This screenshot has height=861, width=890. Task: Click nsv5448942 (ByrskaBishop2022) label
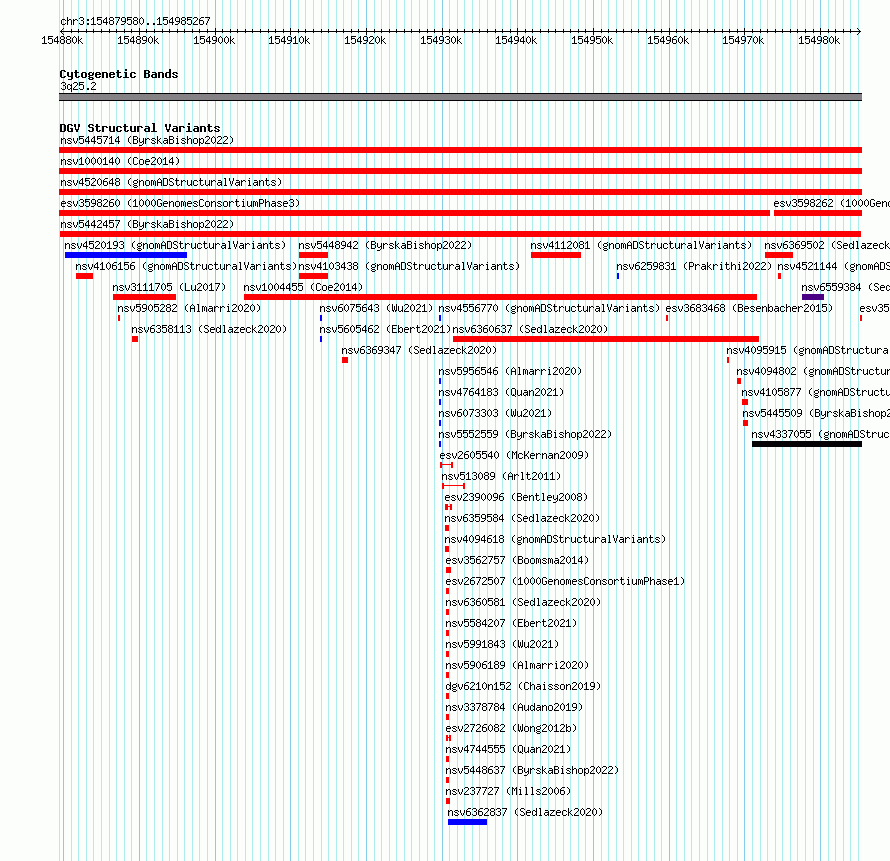(385, 245)
